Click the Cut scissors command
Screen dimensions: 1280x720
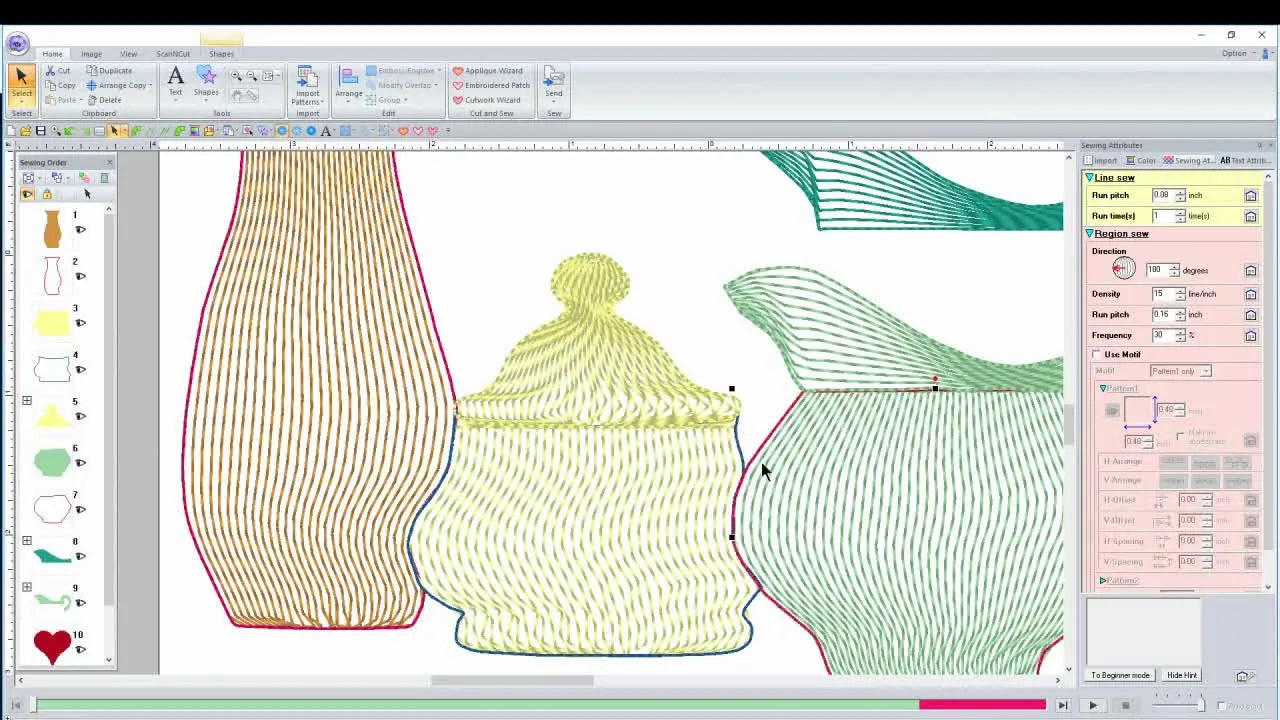pyautogui.click(x=58, y=71)
